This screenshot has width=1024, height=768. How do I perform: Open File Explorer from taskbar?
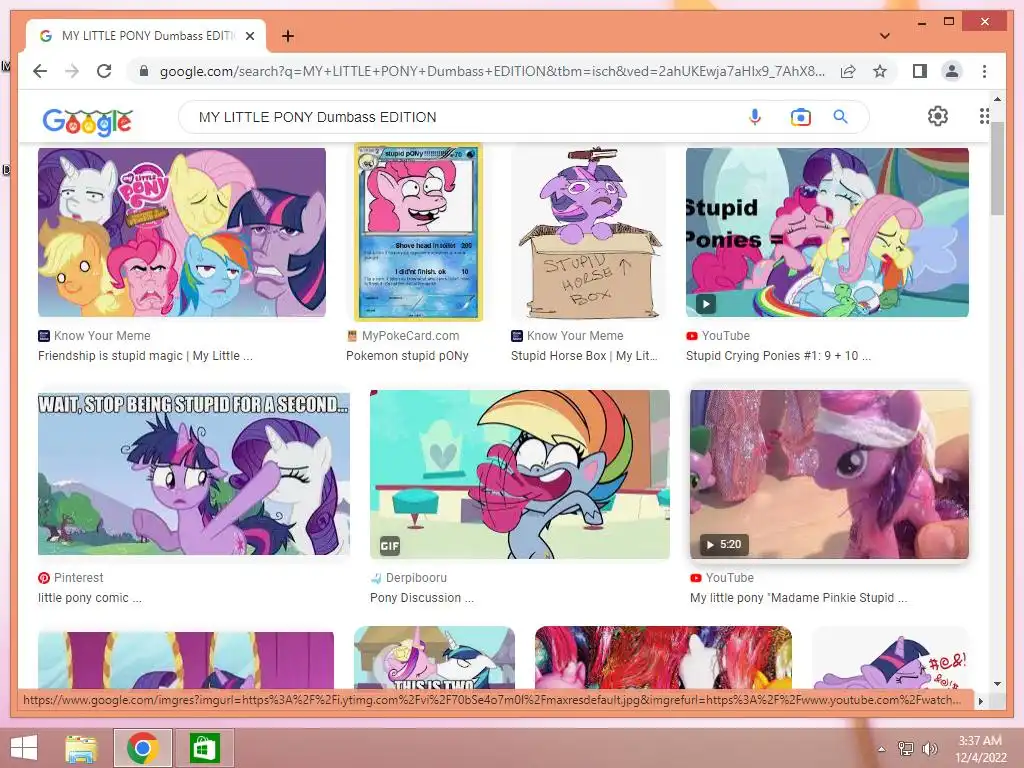[82, 748]
